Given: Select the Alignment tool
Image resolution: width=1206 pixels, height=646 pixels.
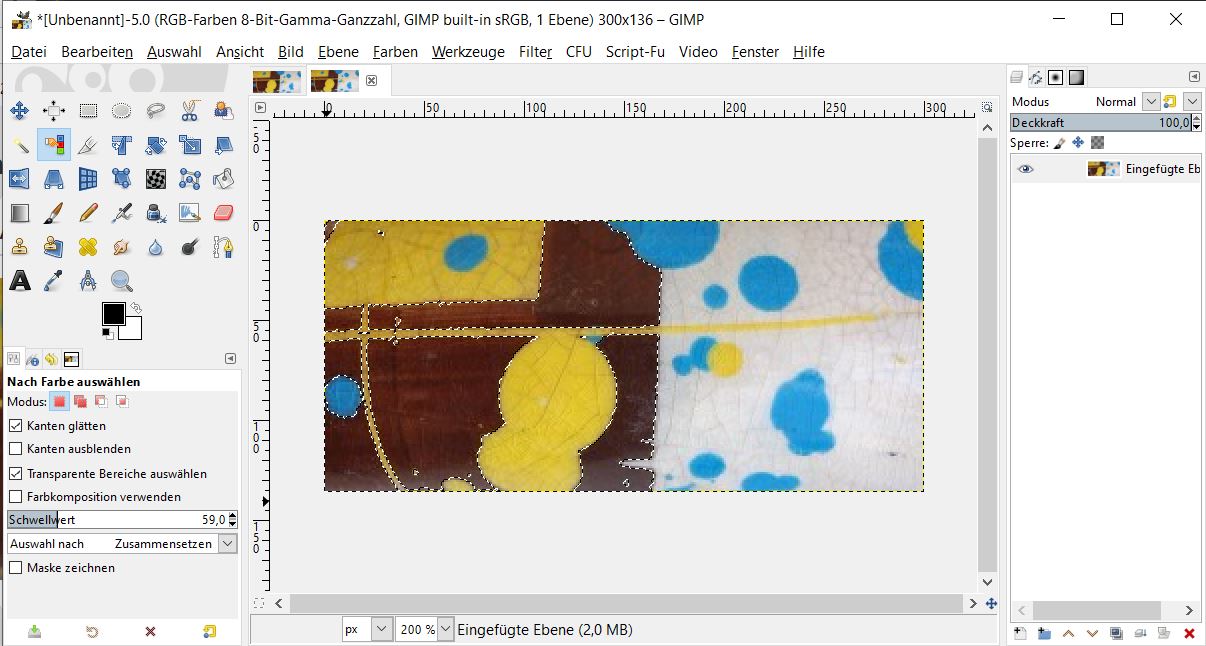Looking at the screenshot, I should (x=53, y=111).
